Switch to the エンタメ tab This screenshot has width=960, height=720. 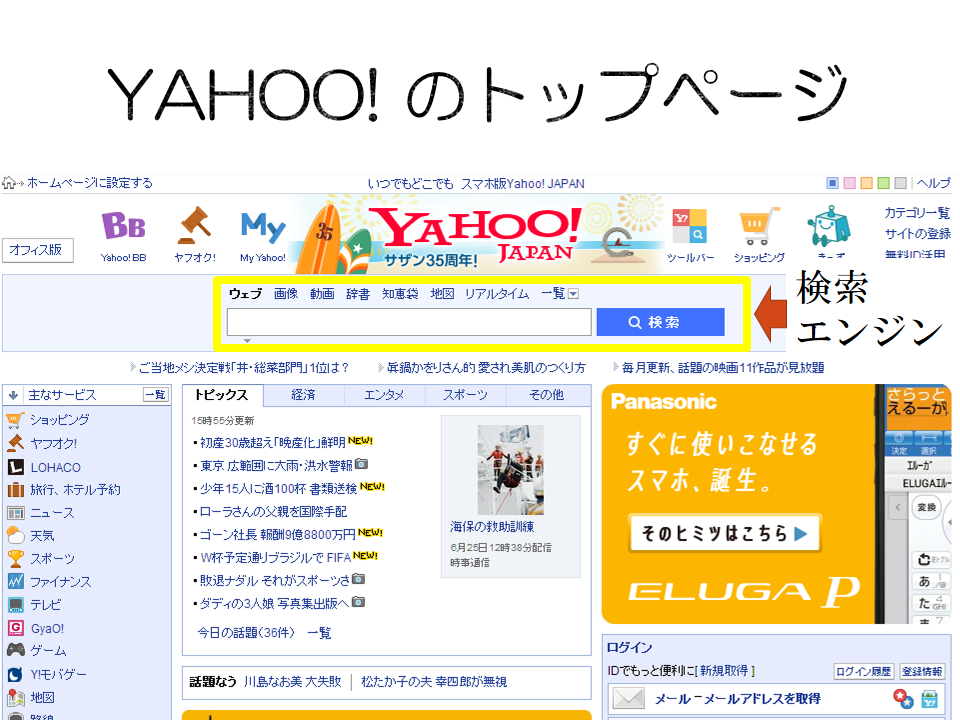[x=384, y=396]
